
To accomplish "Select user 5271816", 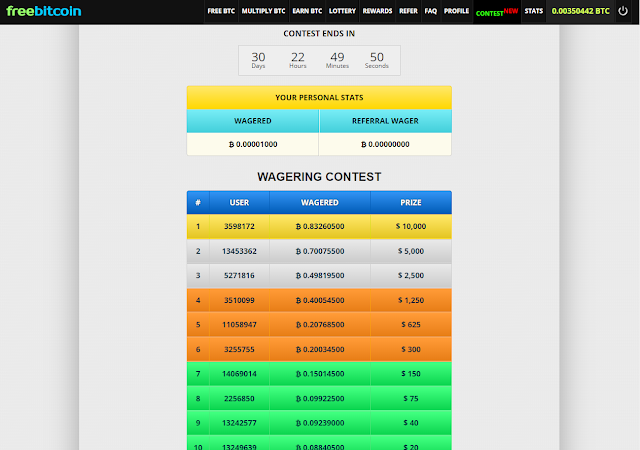I will (x=239, y=275).
